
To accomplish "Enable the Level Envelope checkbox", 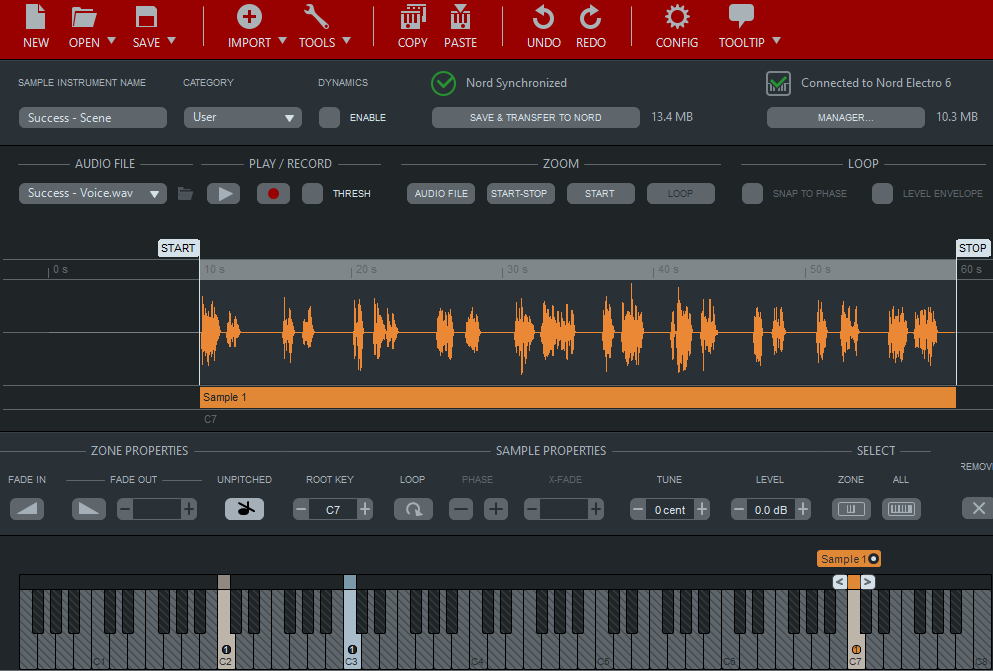I will coord(882,194).
